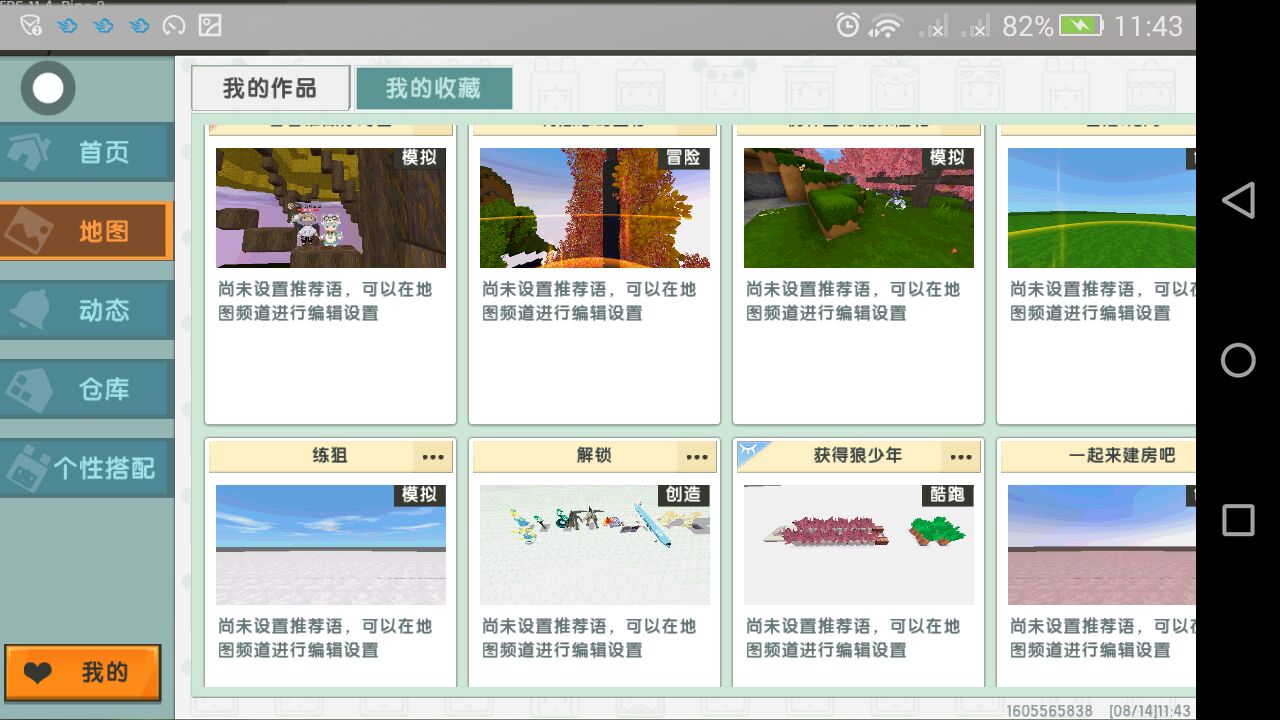Click the 模拟 tag on the cherry blossom thumbnail
Image resolution: width=1280 pixels, height=720 pixels.
click(949, 158)
